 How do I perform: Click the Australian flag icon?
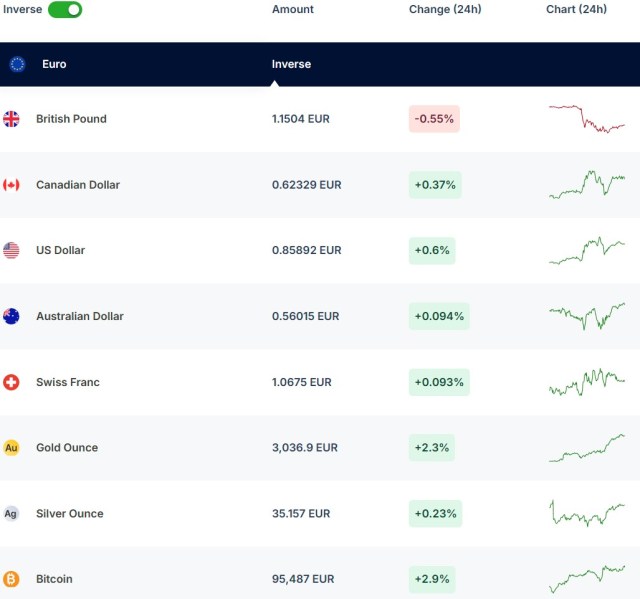[x=11, y=316]
